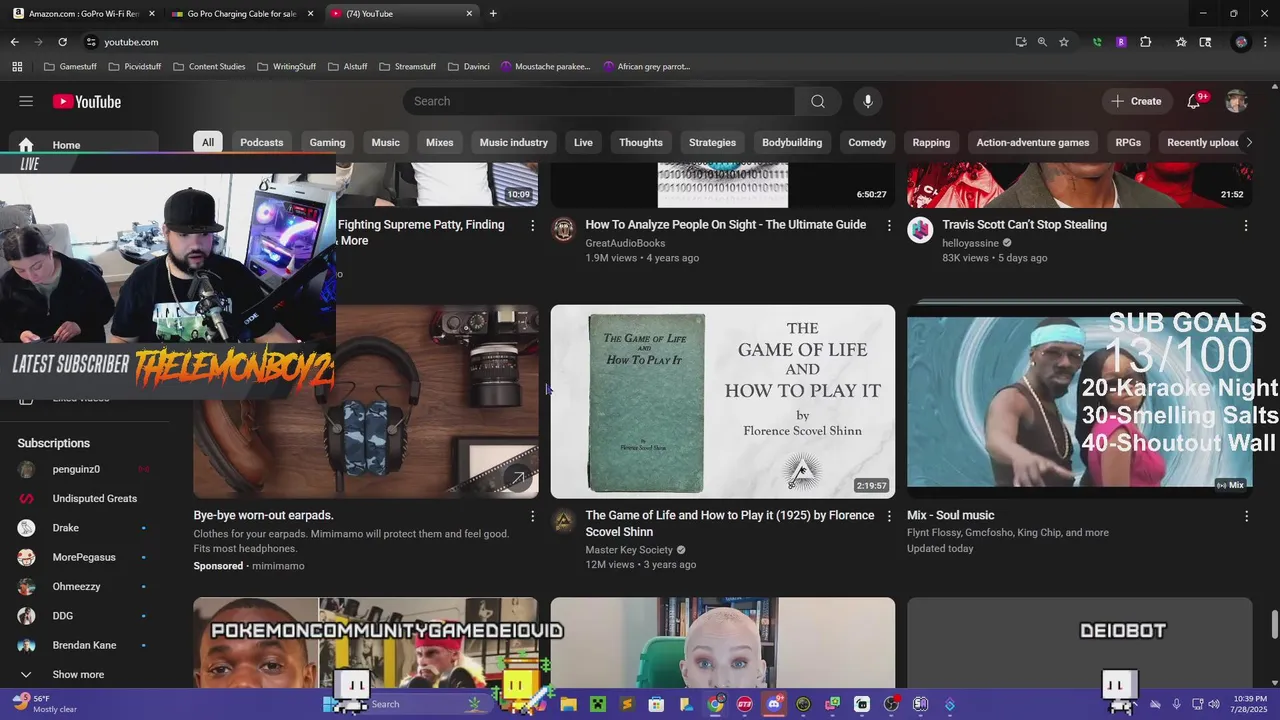1280x720 pixels.
Task: Click the page vertical scrollbar thumb
Action: pos(1275,624)
